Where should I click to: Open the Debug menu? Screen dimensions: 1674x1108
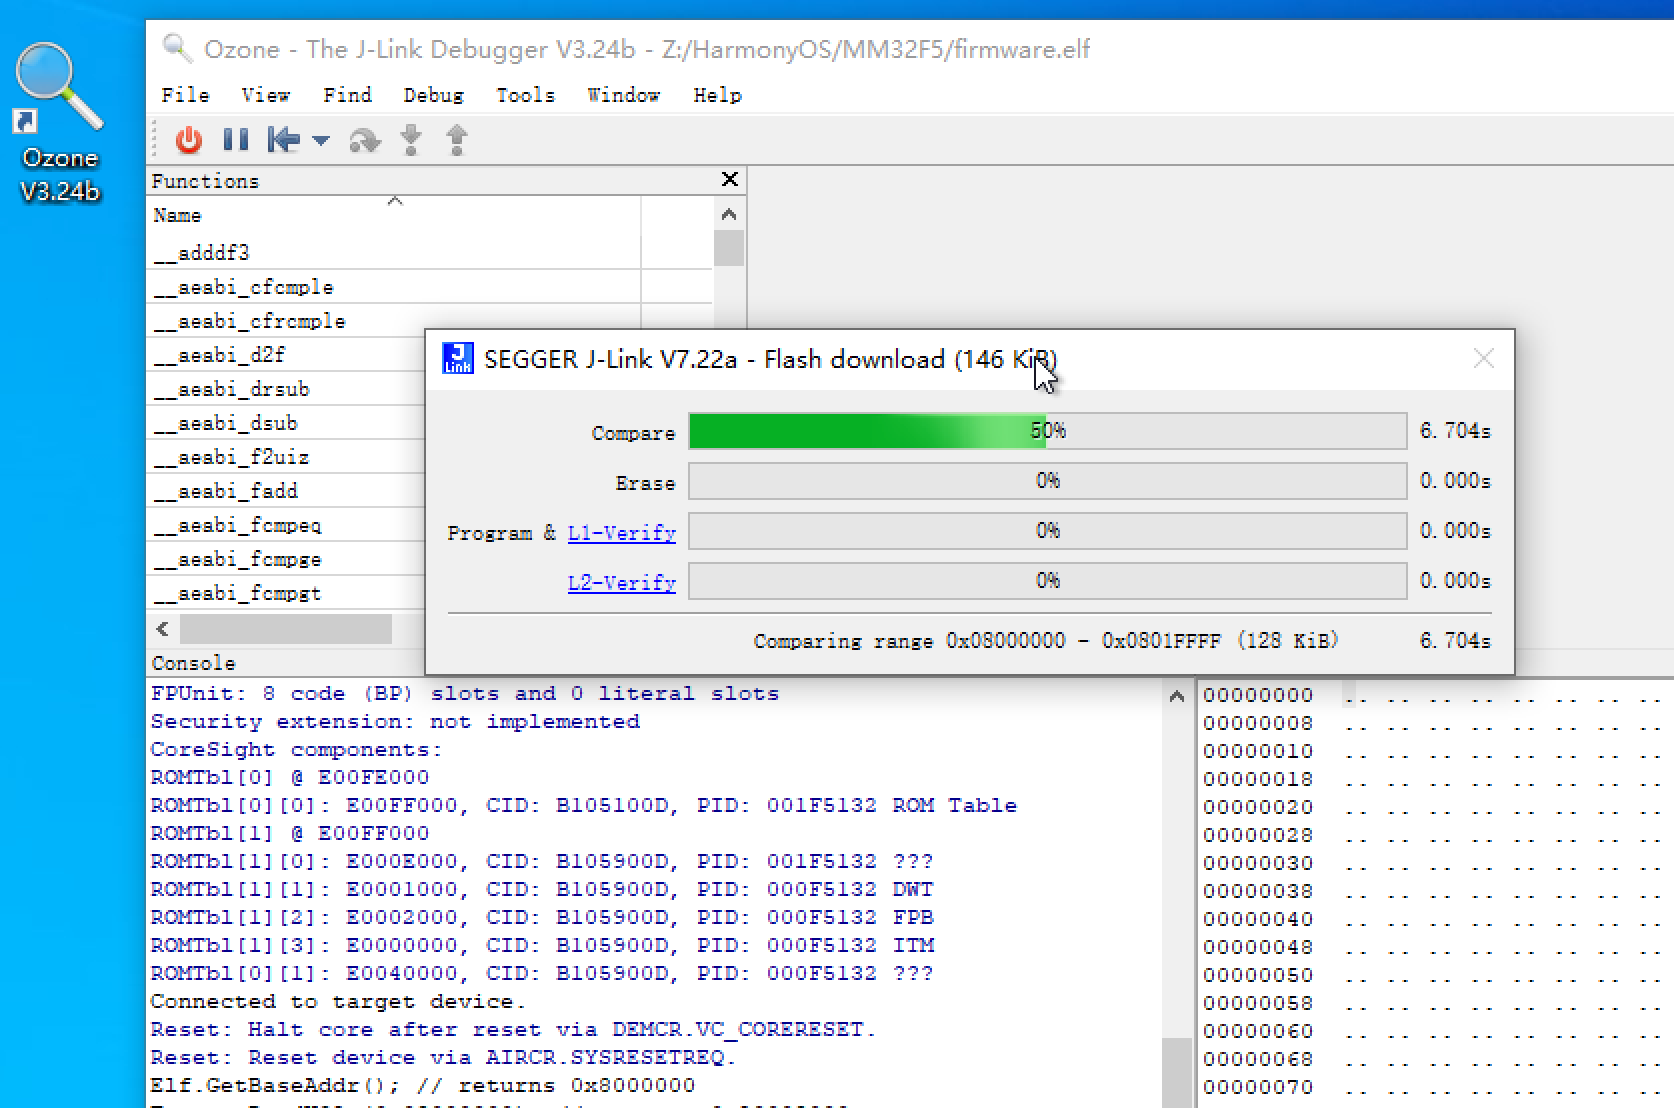point(433,95)
